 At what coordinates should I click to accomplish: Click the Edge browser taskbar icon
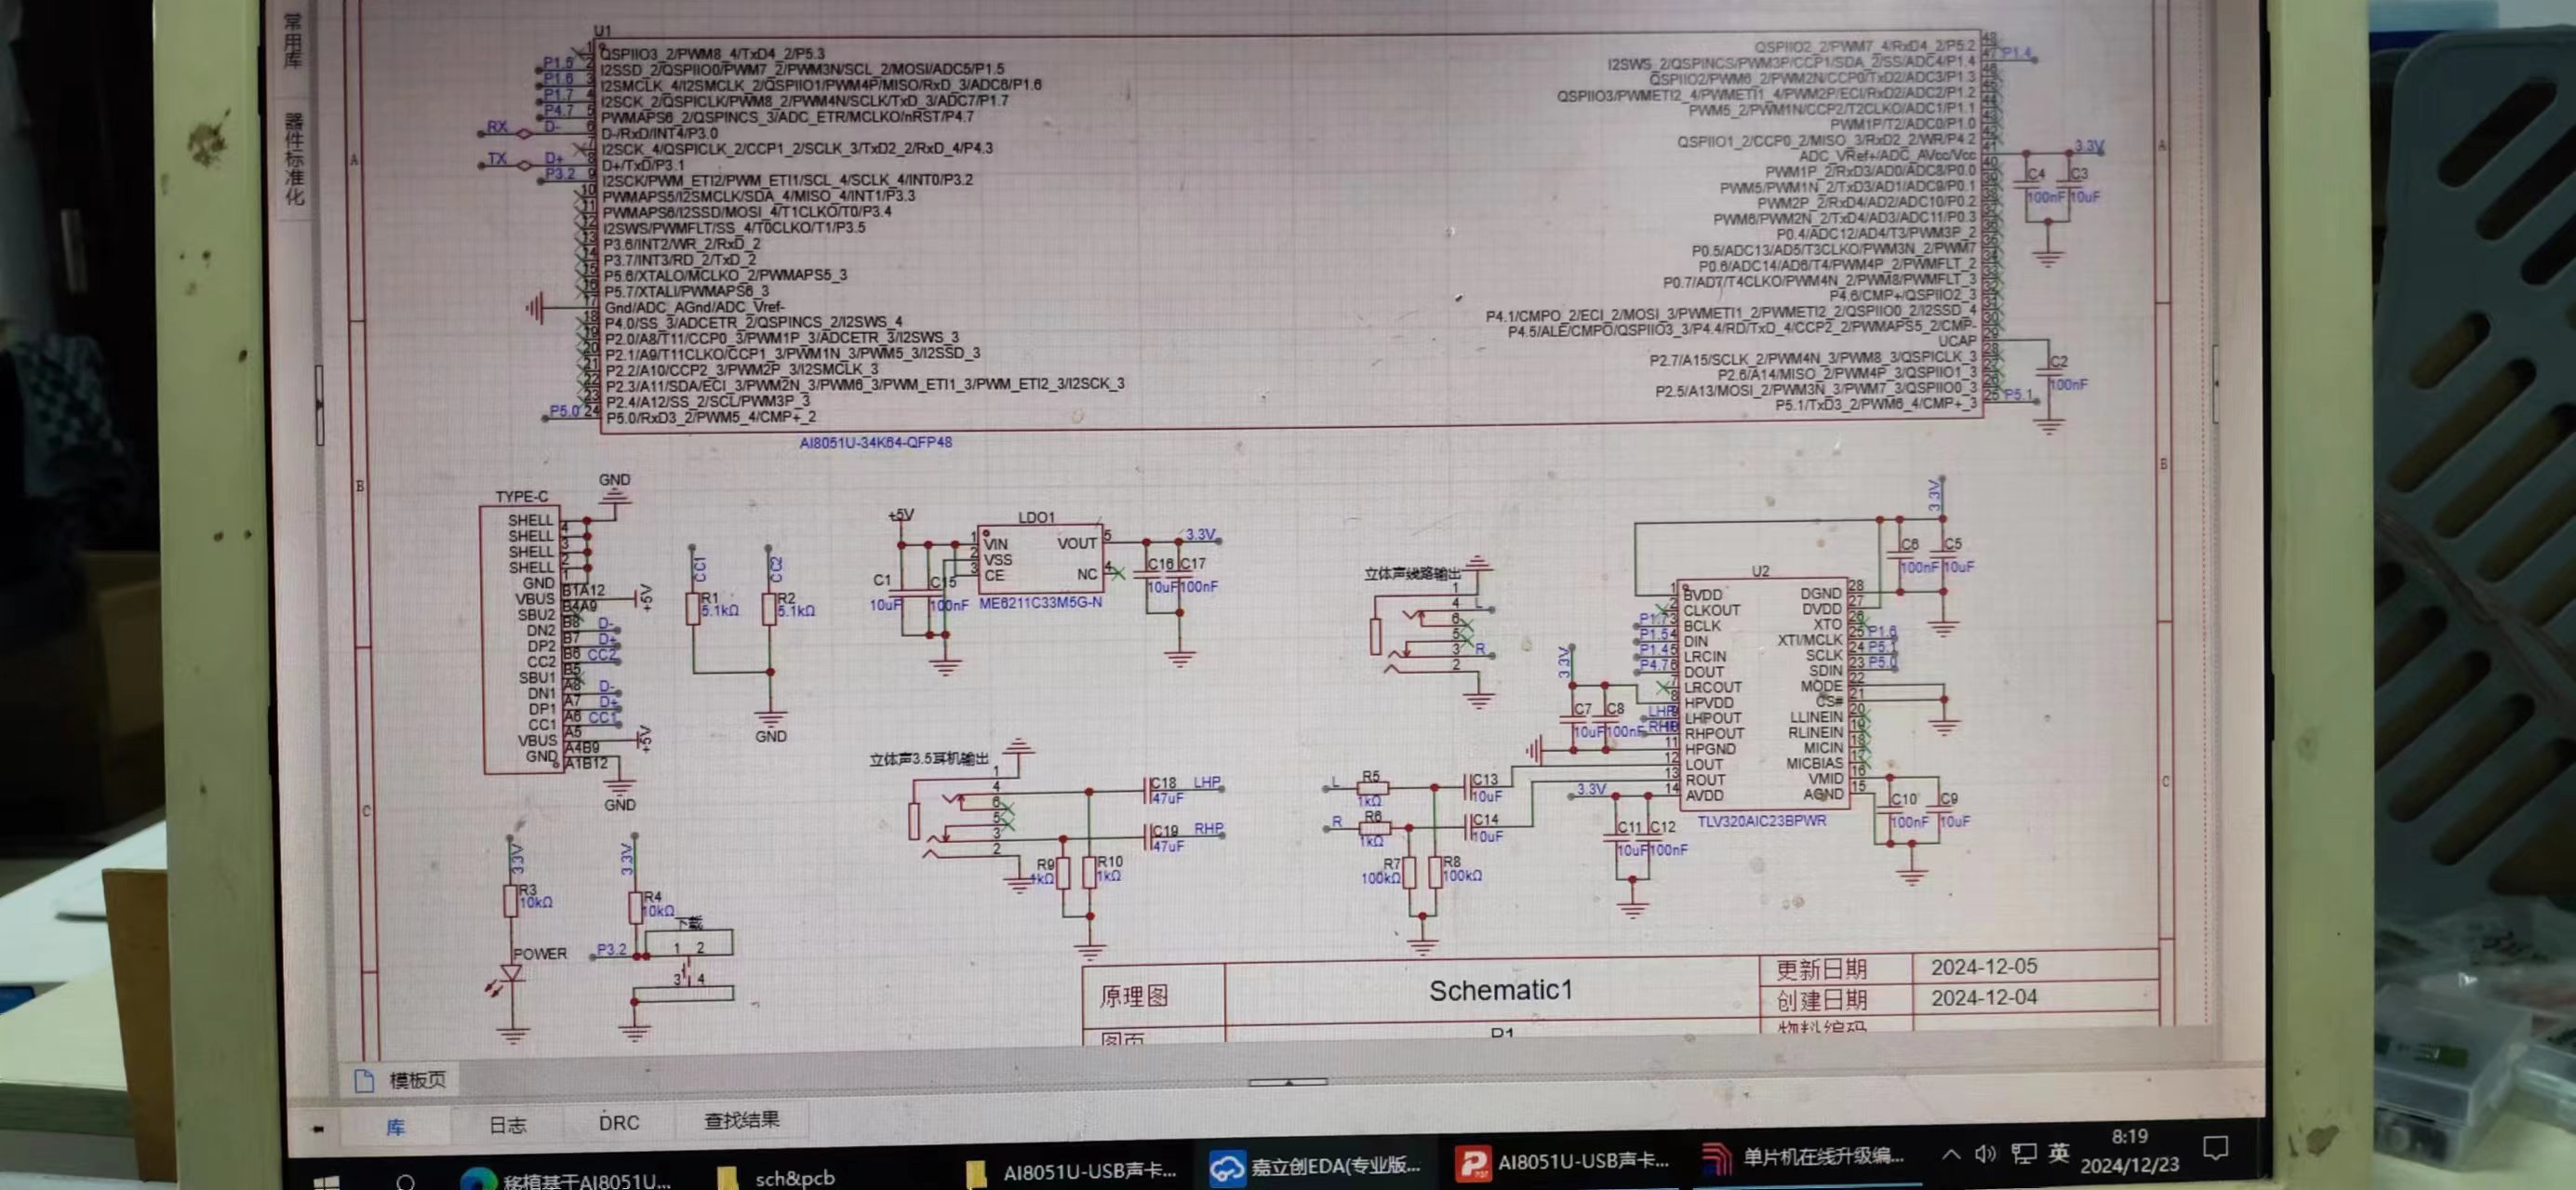478,1181
